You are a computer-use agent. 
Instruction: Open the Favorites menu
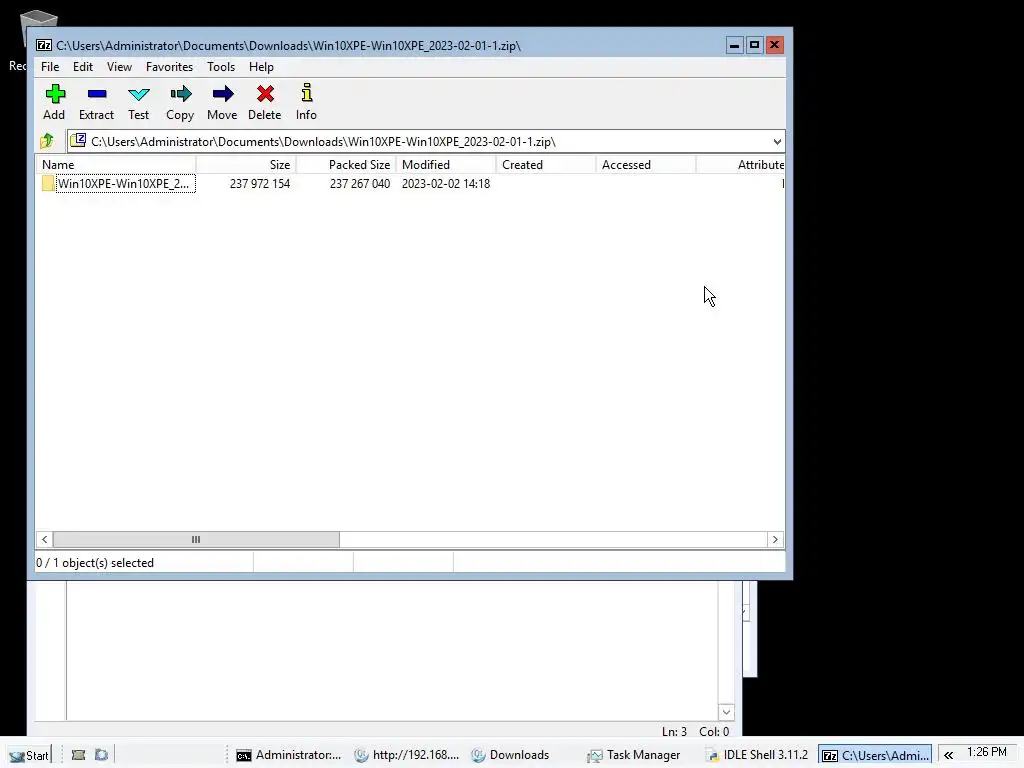[169, 67]
